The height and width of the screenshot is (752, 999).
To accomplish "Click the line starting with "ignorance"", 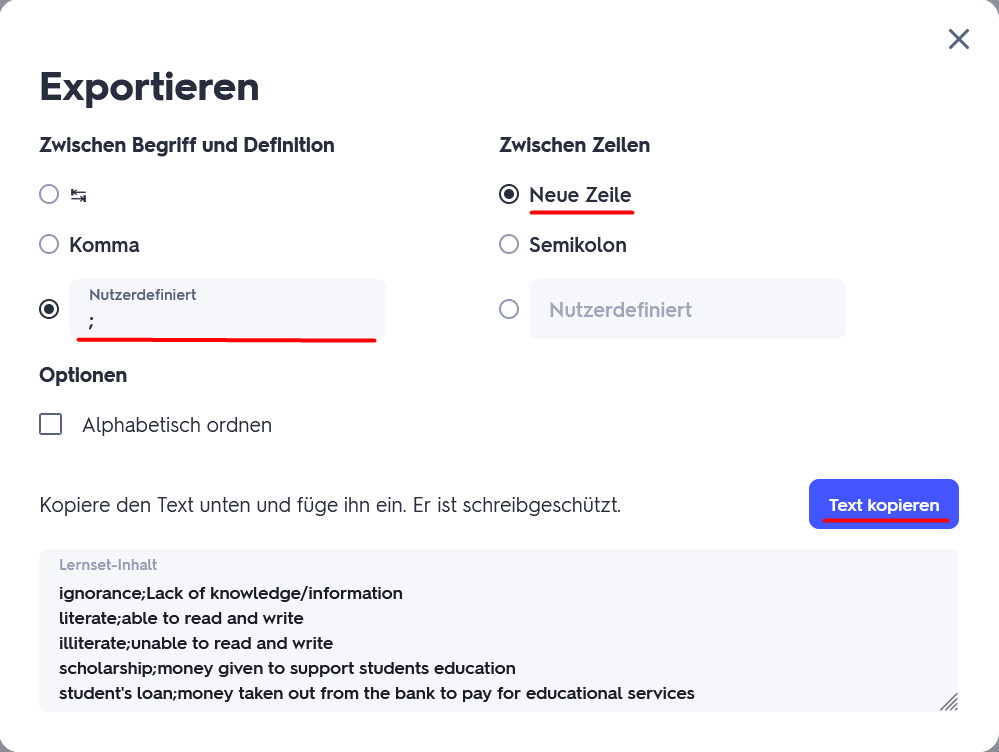I will (230, 593).
